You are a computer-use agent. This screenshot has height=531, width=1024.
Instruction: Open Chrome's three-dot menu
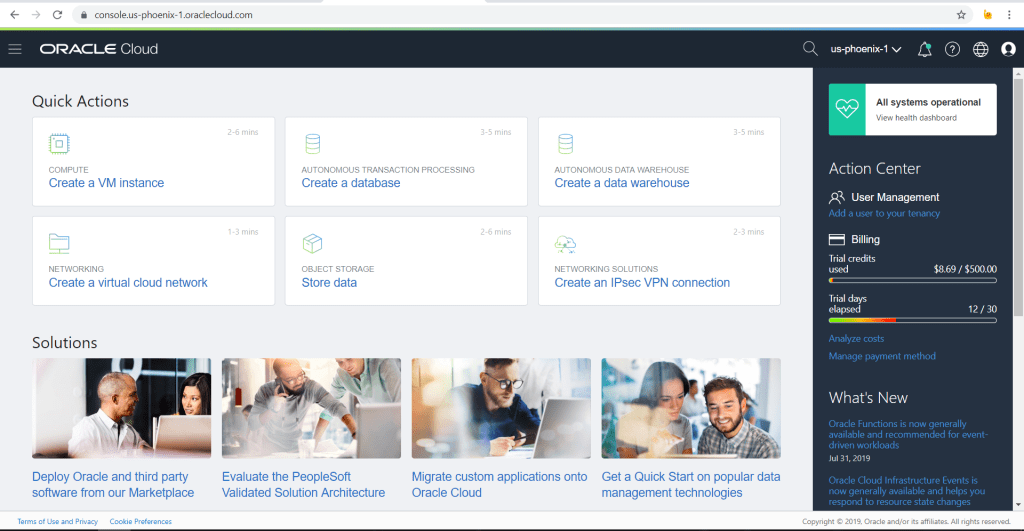1011,15
